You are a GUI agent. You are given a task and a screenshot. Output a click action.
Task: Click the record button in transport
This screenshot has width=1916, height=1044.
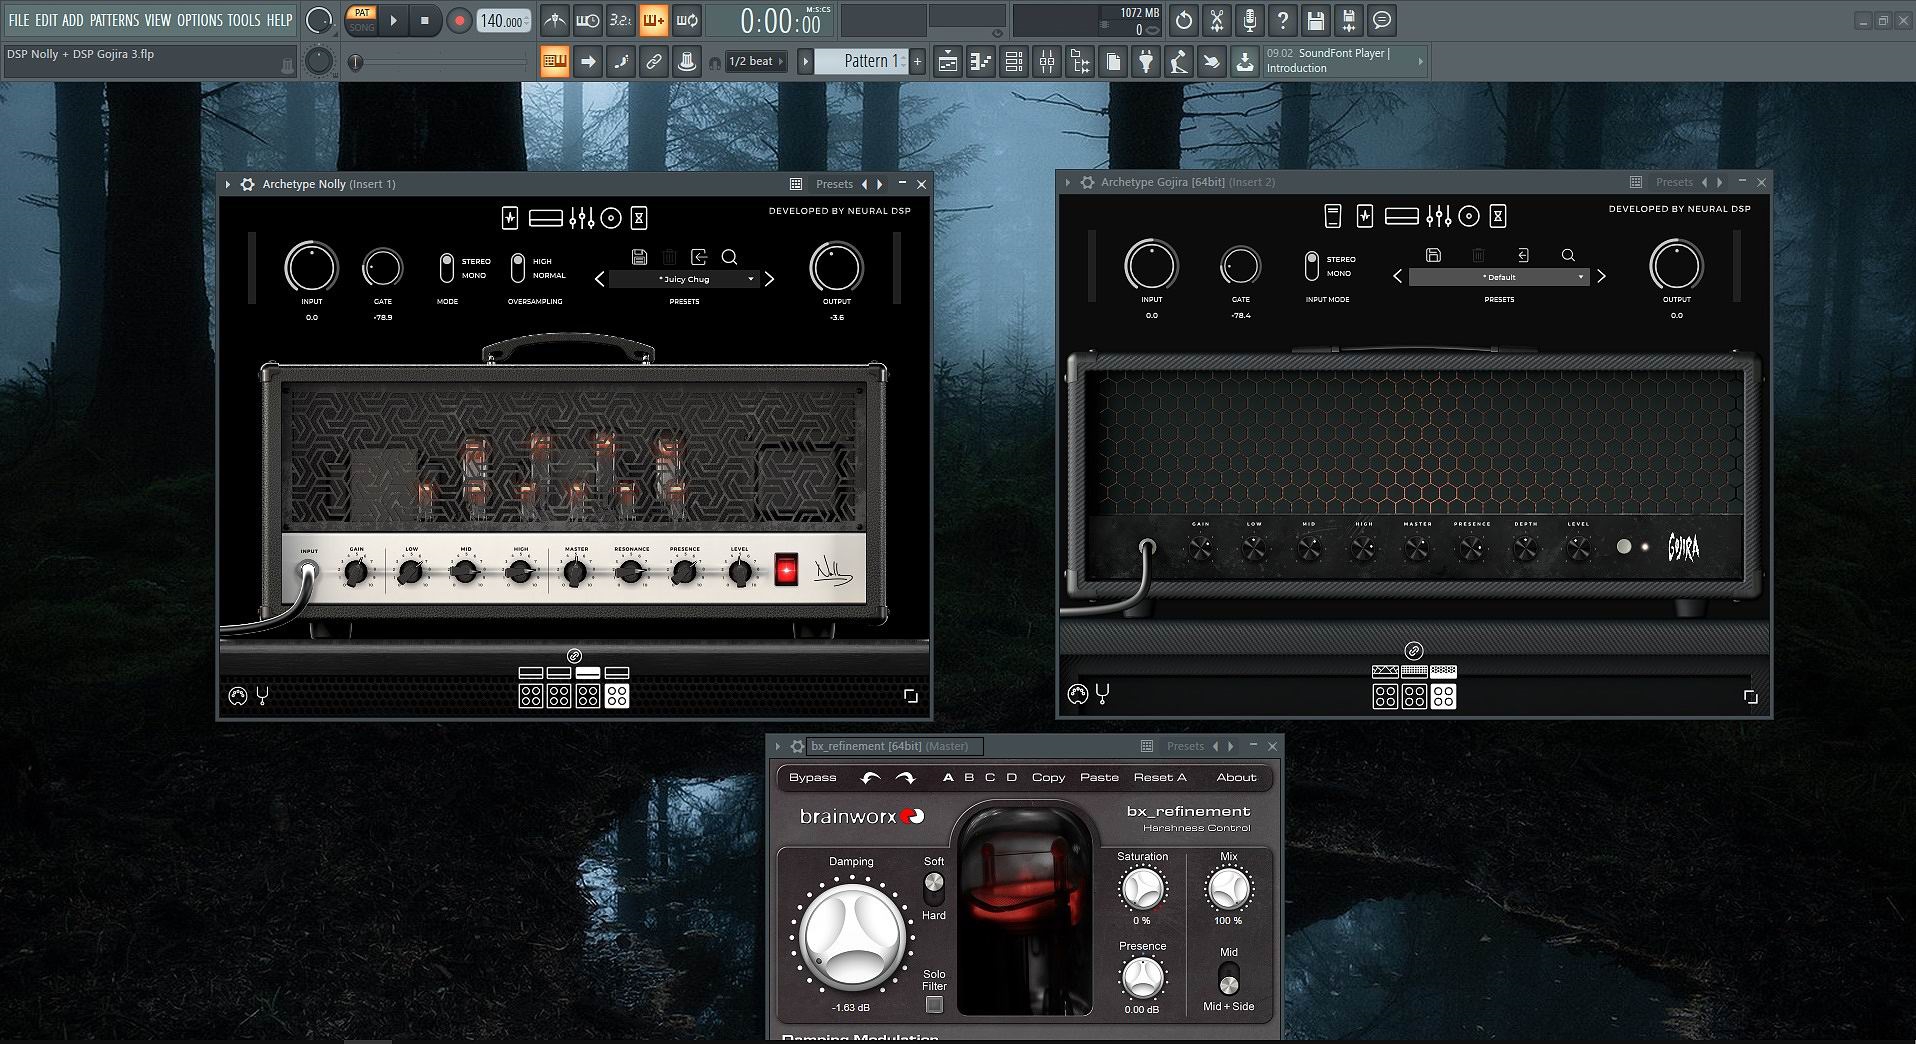459,20
